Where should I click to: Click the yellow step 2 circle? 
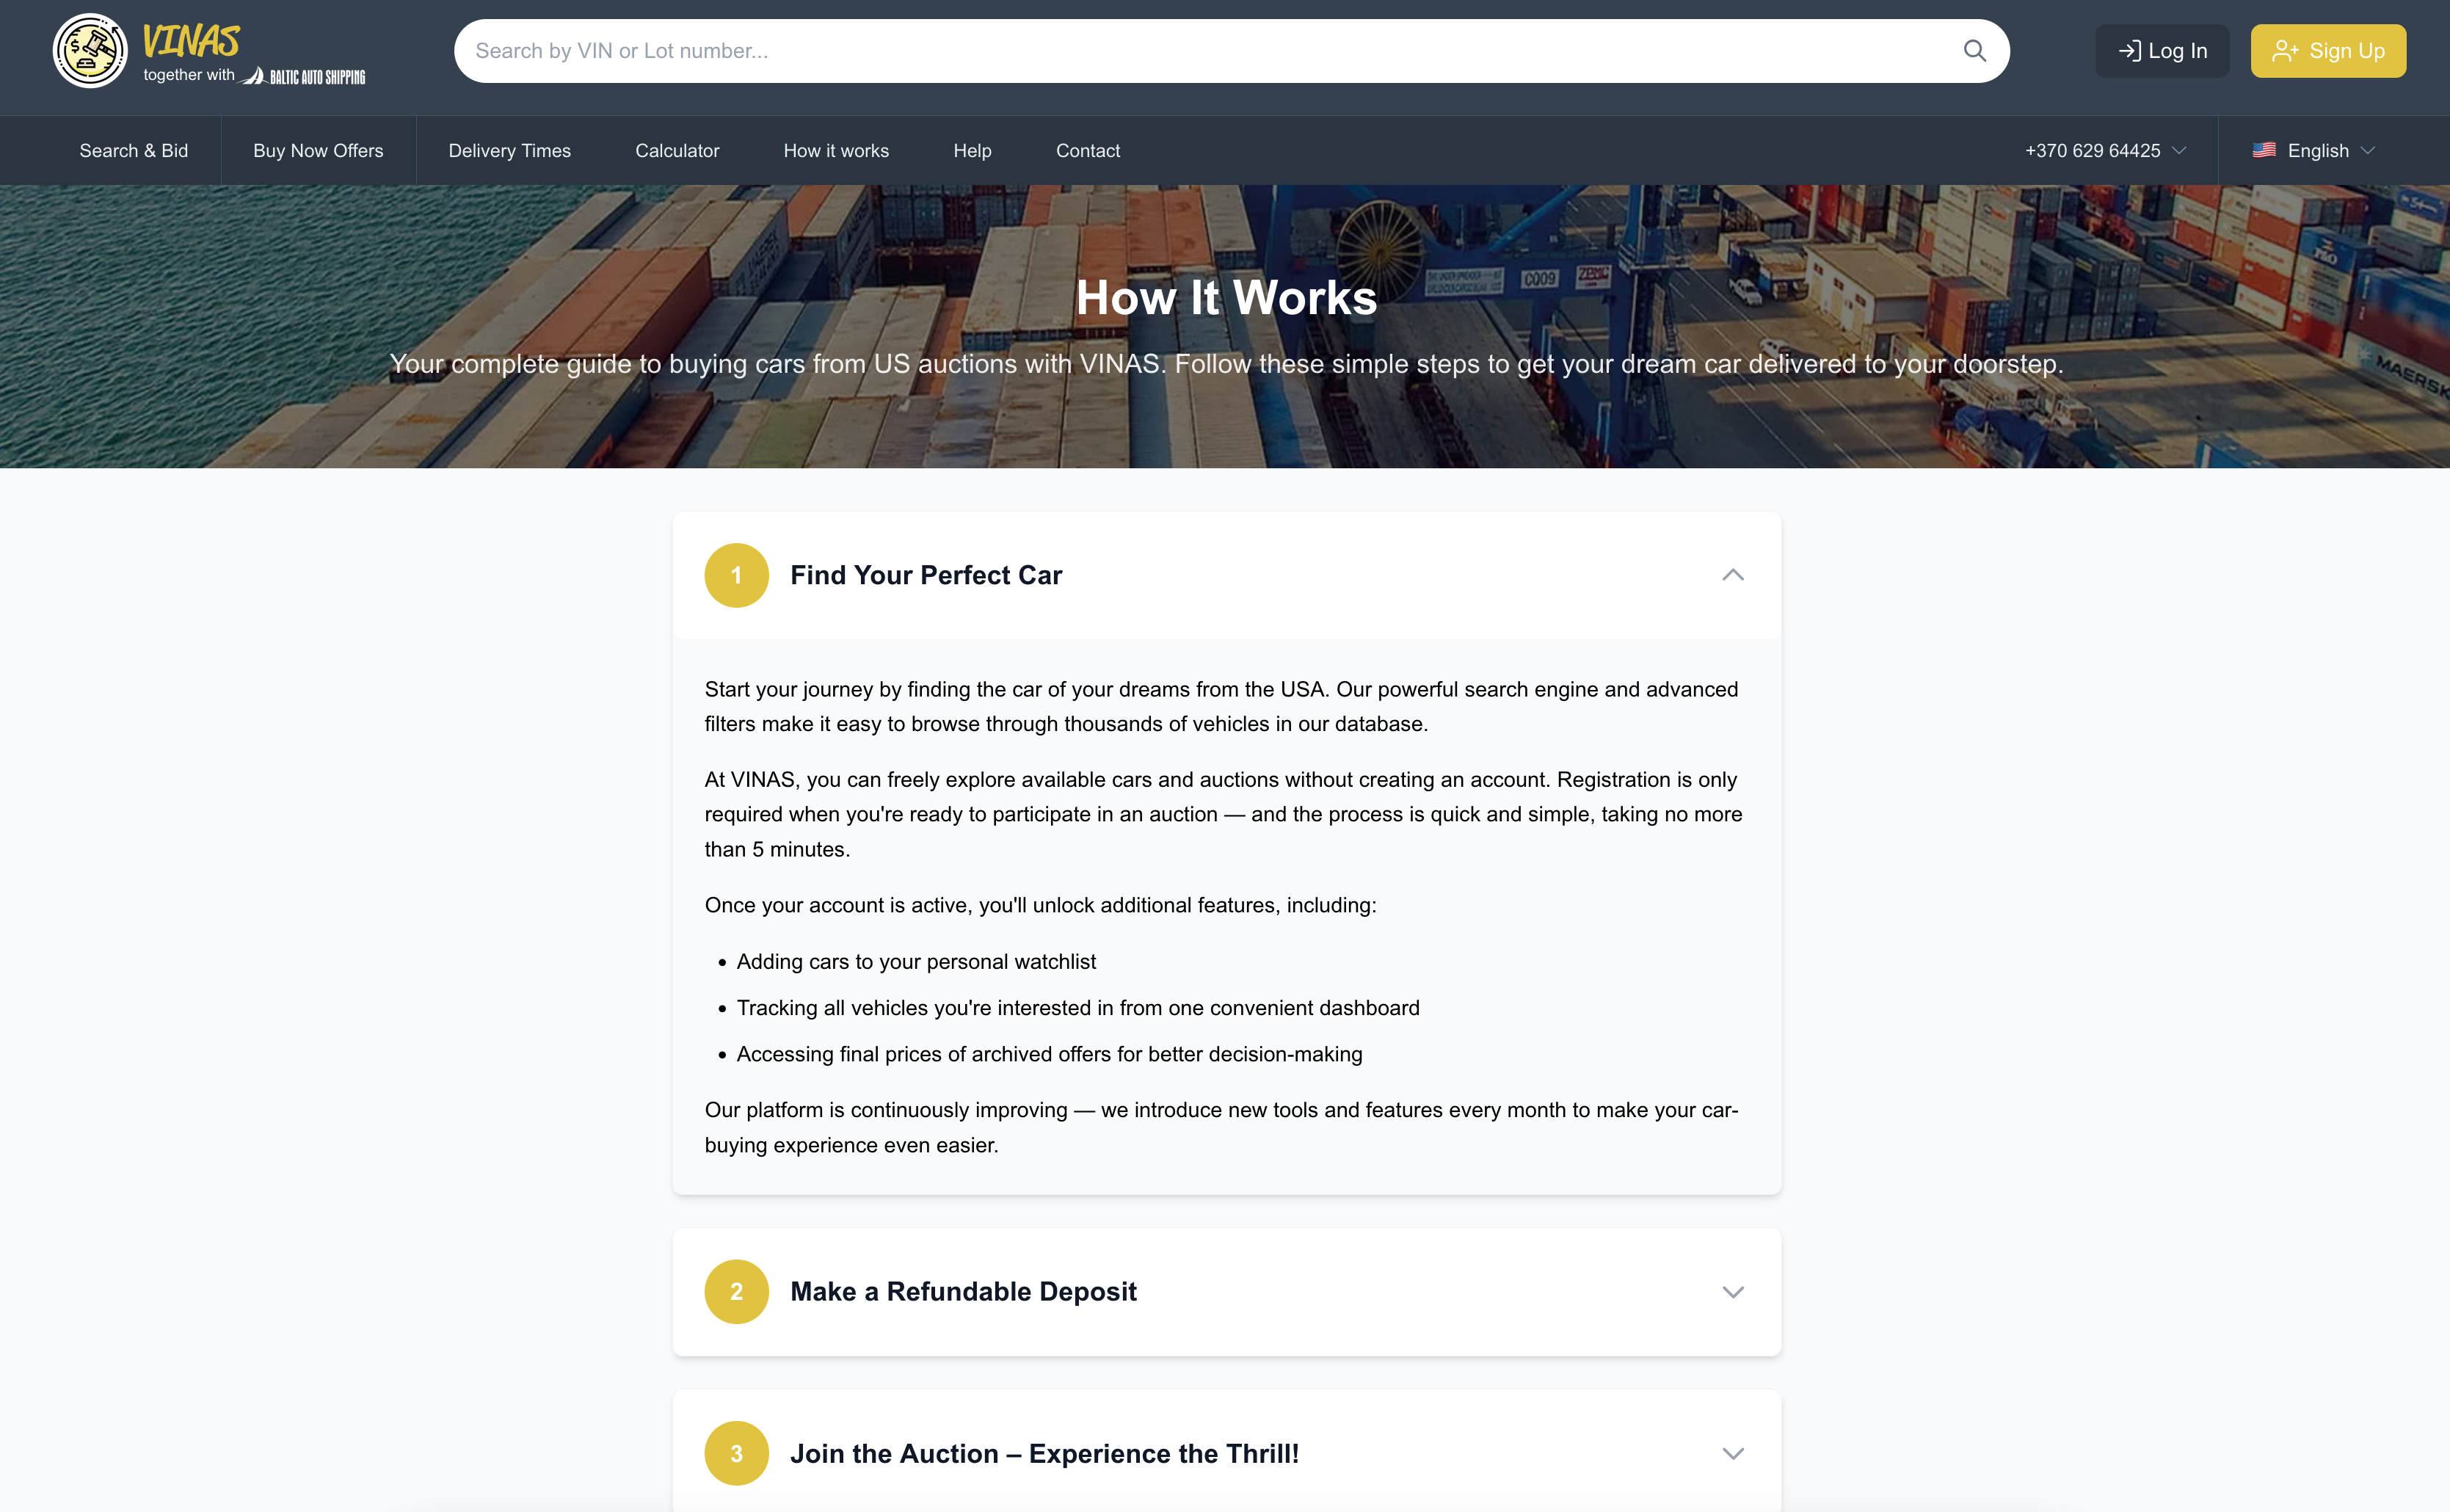pyautogui.click(x=736, y=1291)
